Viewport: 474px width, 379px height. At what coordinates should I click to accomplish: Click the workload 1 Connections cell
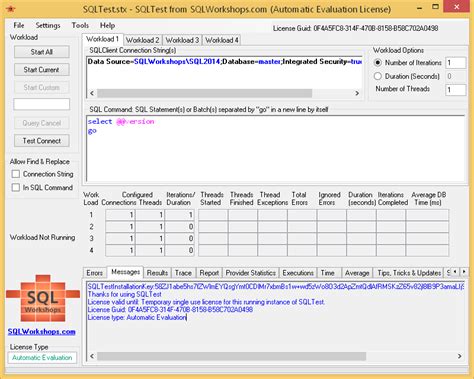pyautogui.click(x=120, y=215)
